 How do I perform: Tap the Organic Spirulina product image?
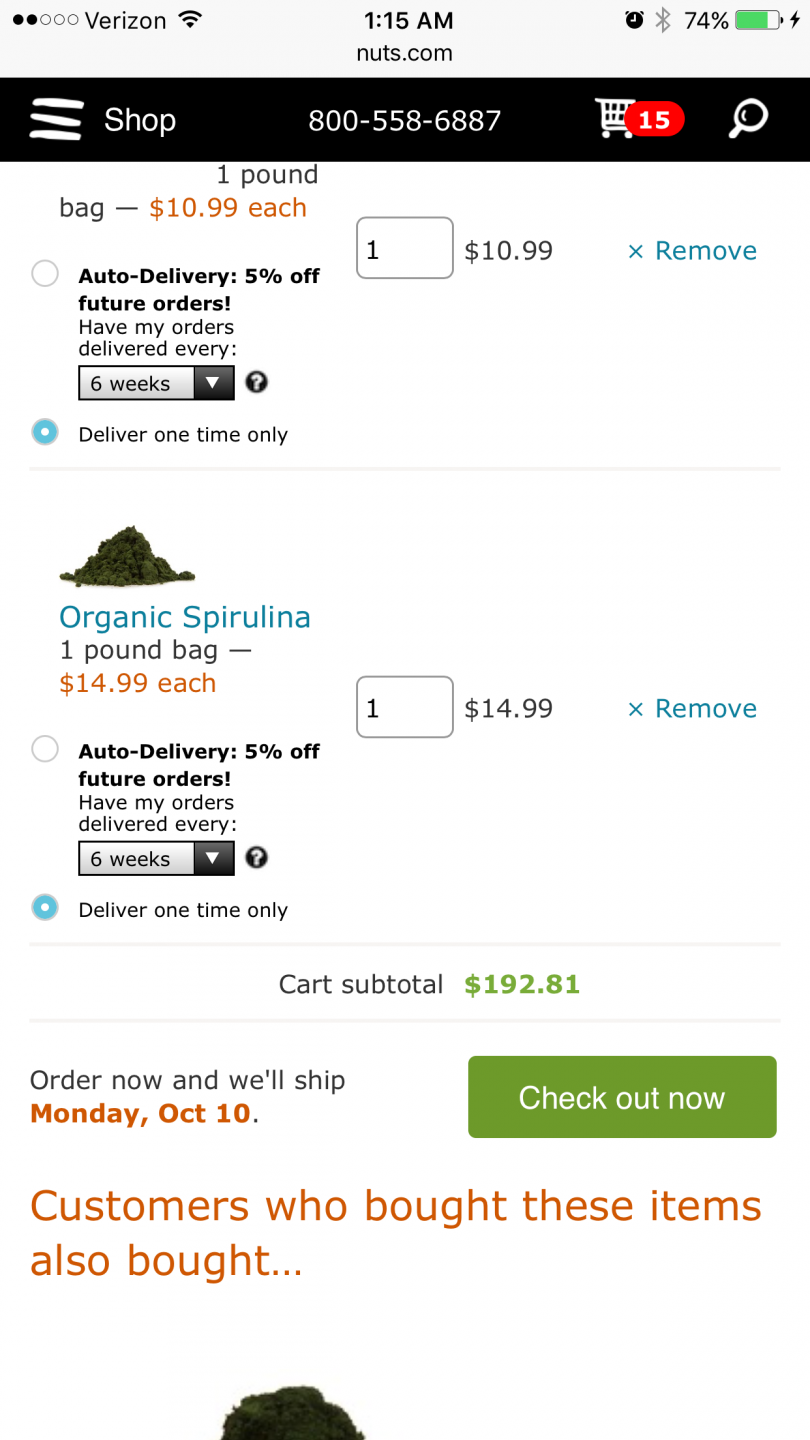pos(127,557)
